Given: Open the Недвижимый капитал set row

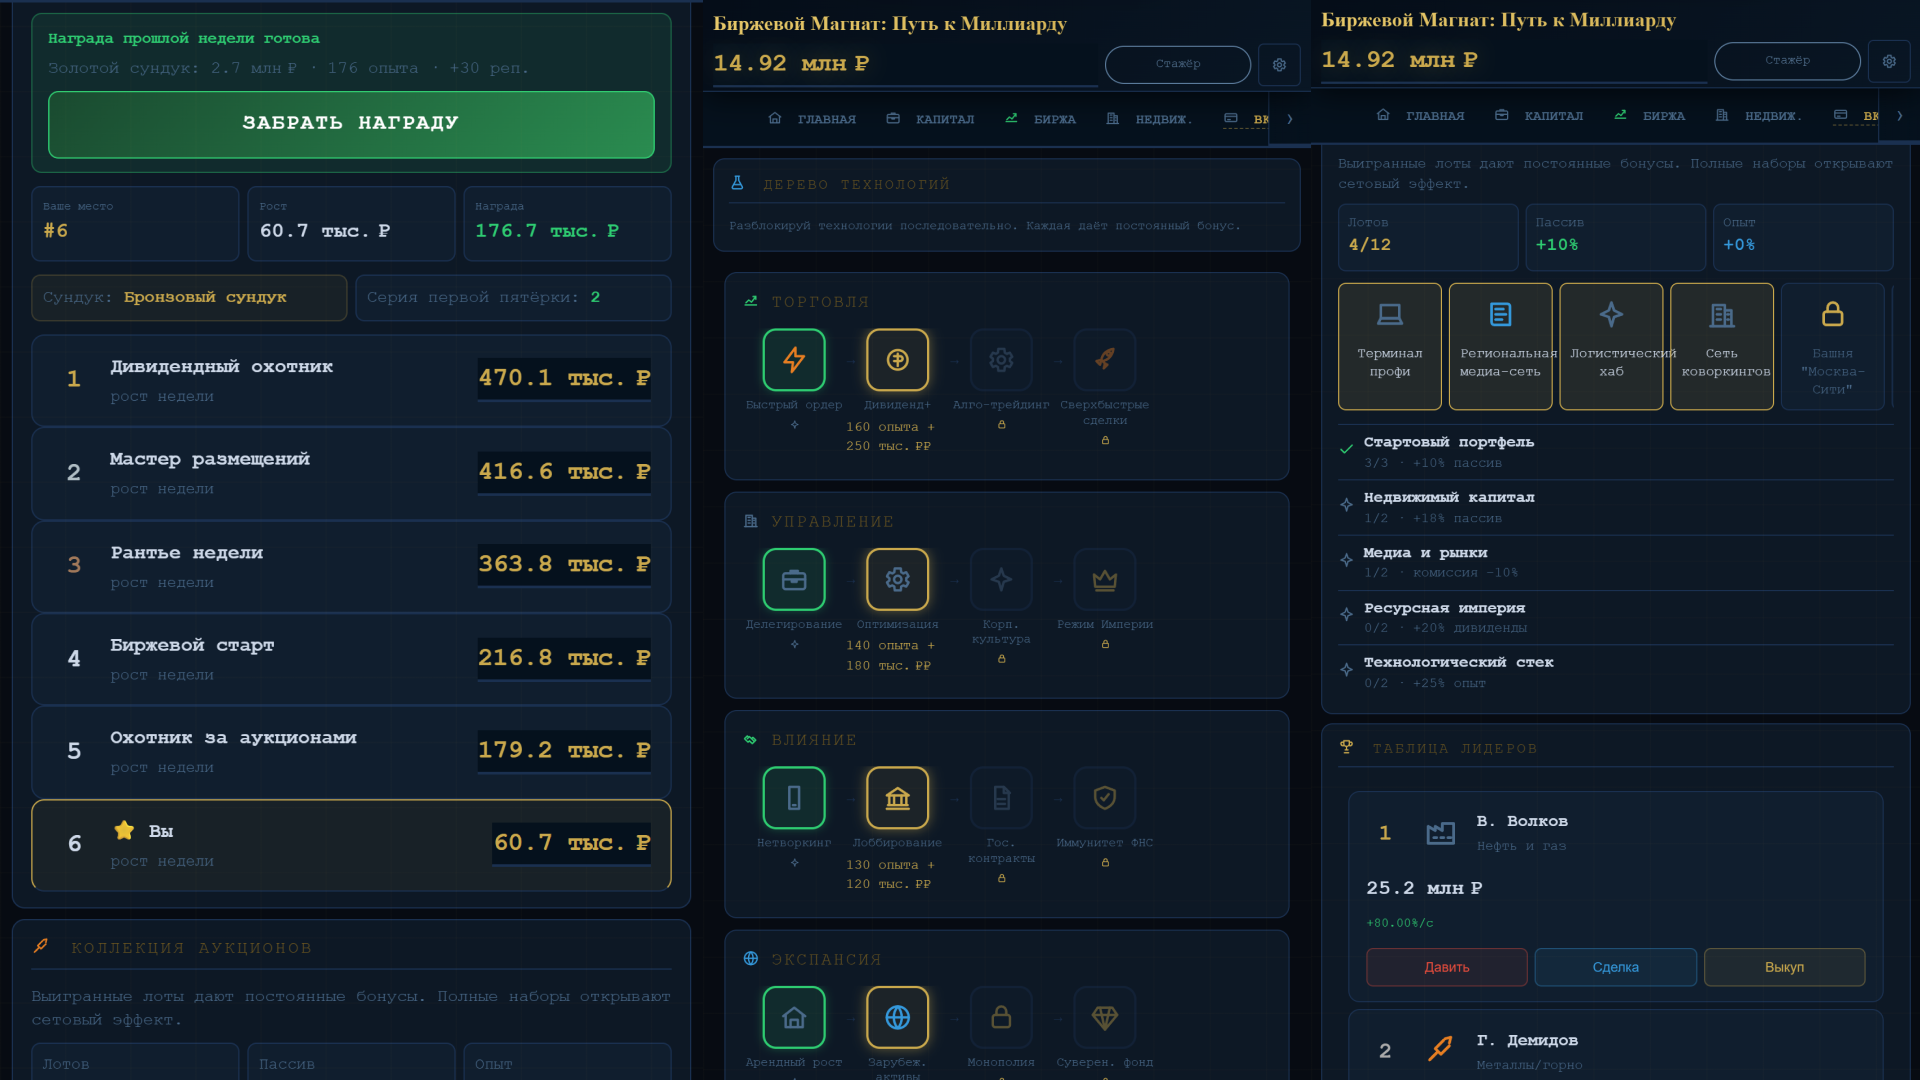Looking at the screenshot, I should click(1615, 507).
